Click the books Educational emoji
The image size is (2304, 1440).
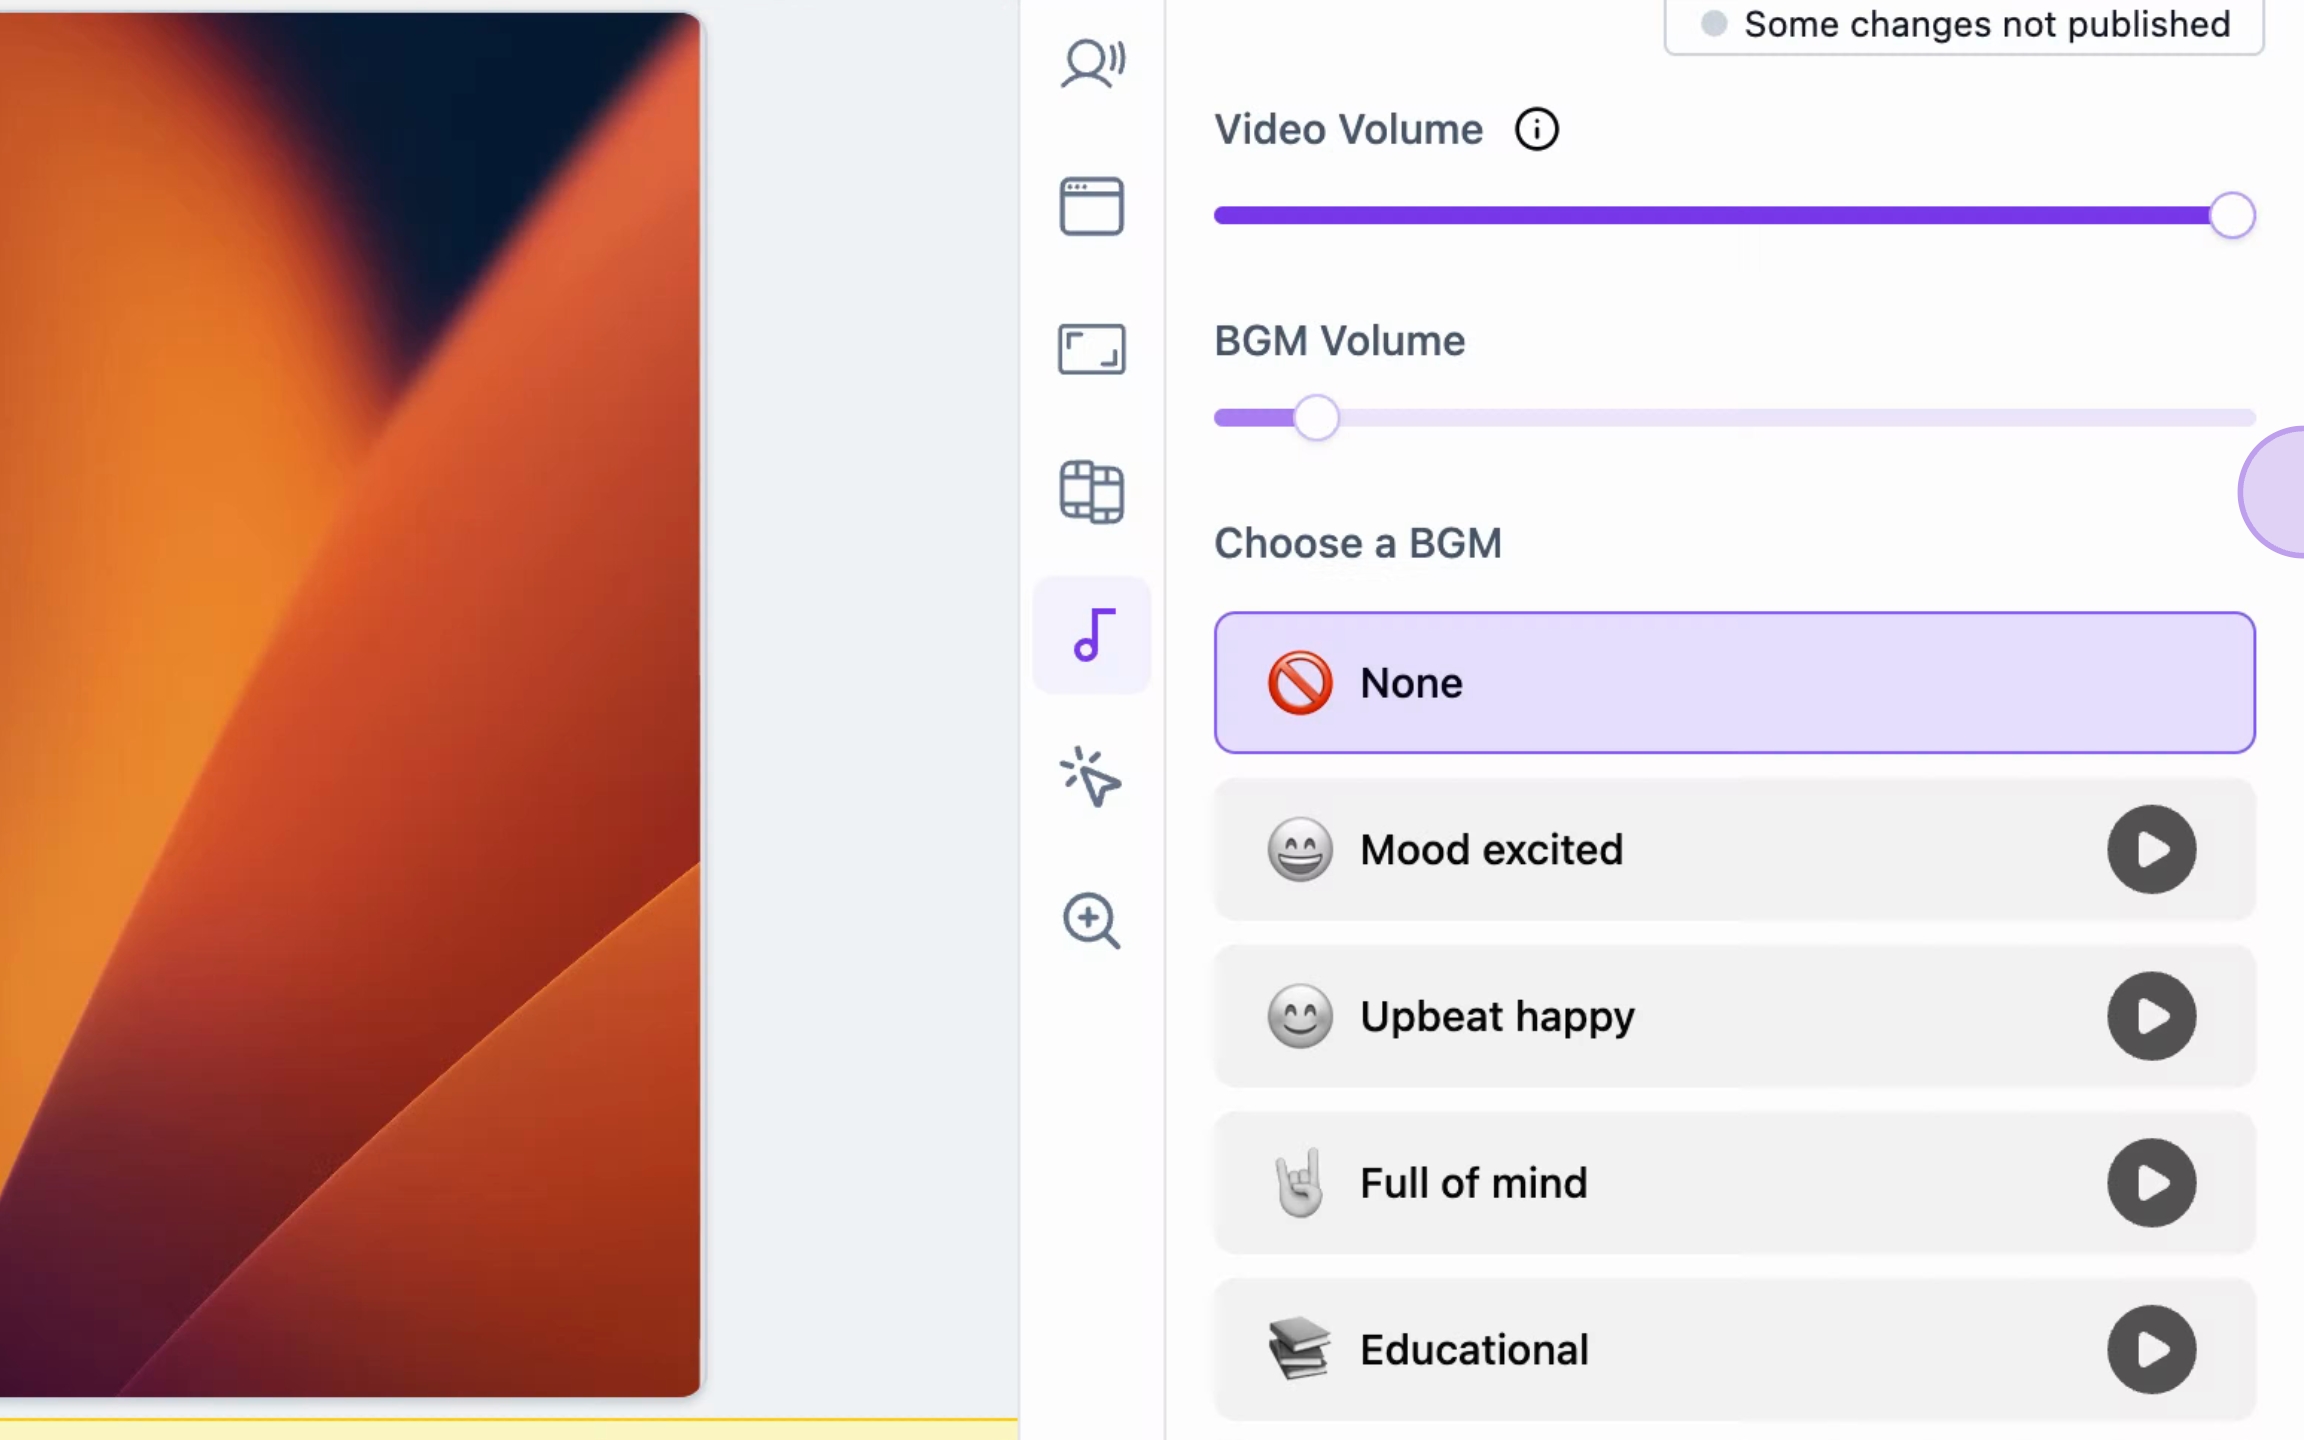tap(1300, 1349)
